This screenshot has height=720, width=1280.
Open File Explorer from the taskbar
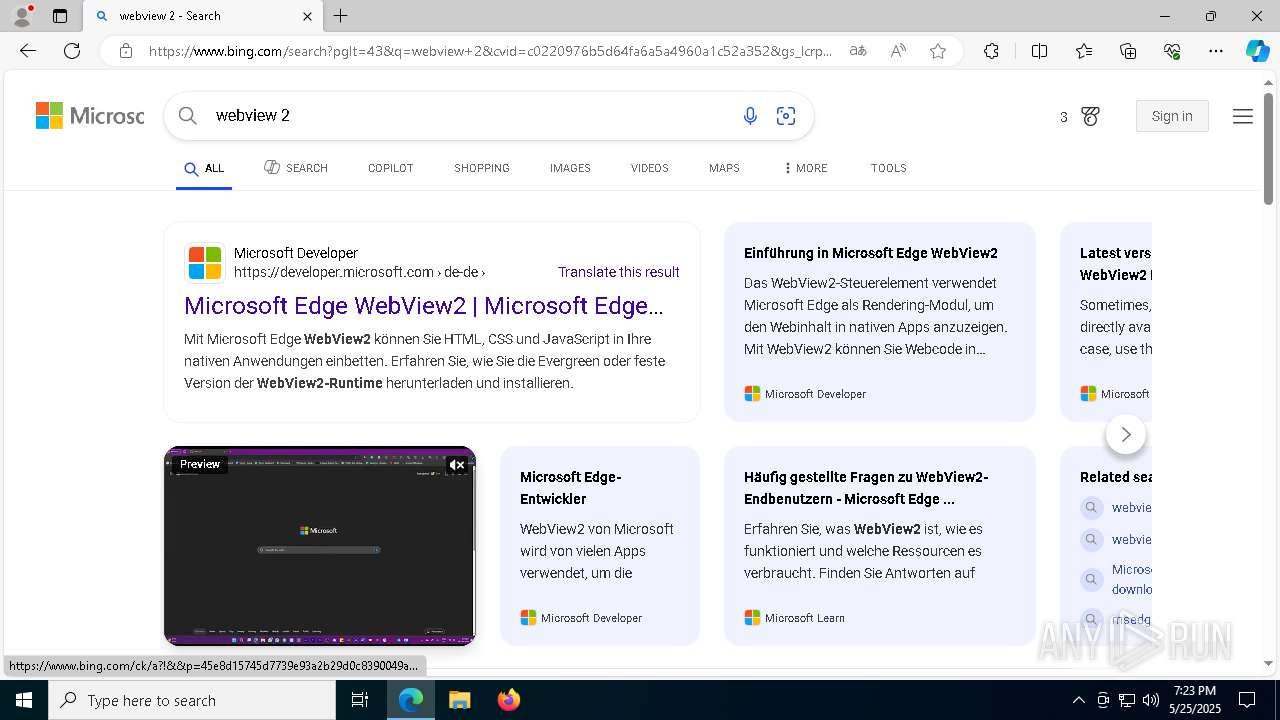pos(459,700)
